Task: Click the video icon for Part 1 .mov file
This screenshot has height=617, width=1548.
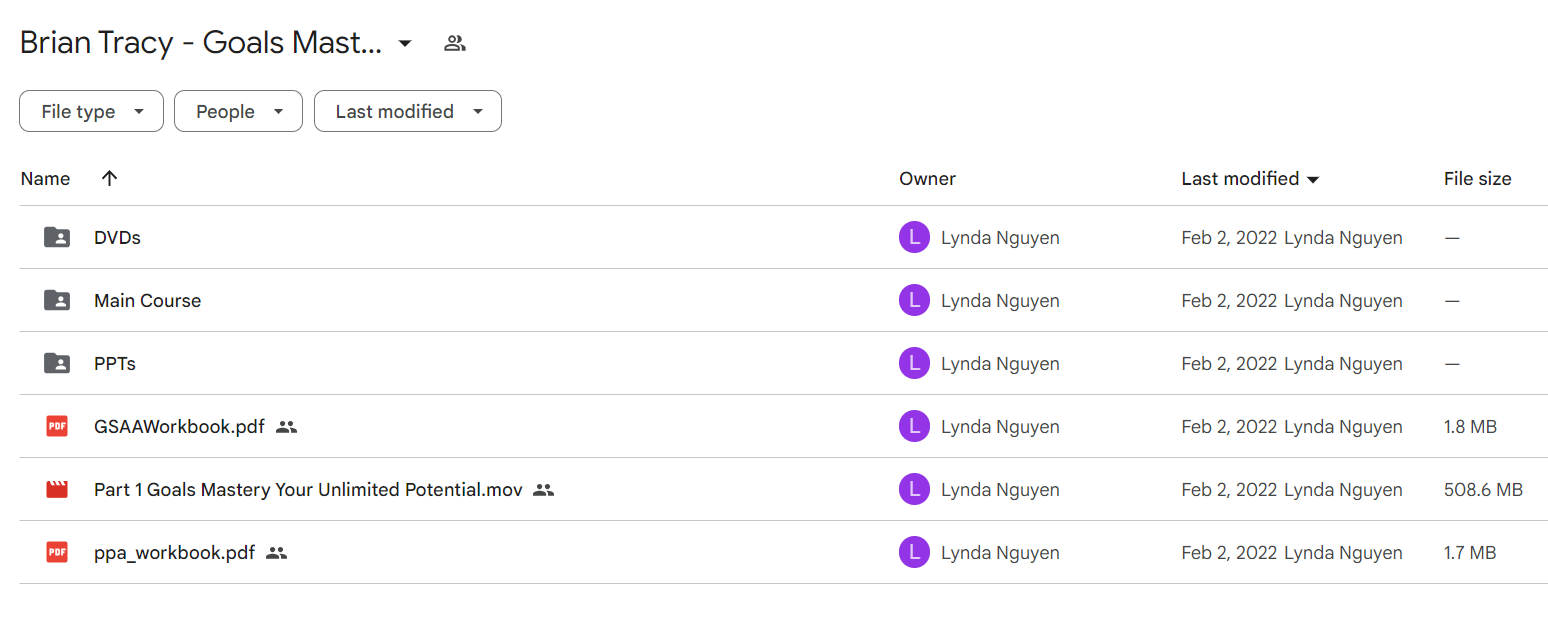Action: (57, 490)
